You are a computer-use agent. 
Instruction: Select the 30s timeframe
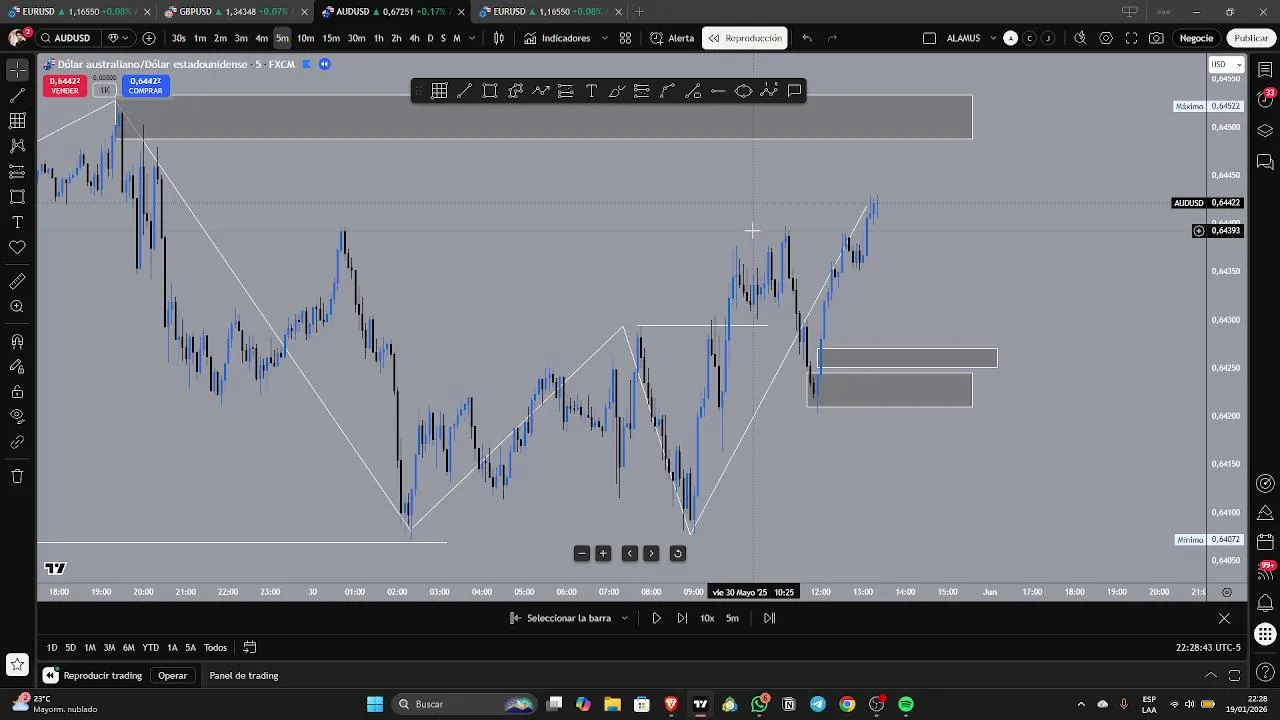coord(178,38)
